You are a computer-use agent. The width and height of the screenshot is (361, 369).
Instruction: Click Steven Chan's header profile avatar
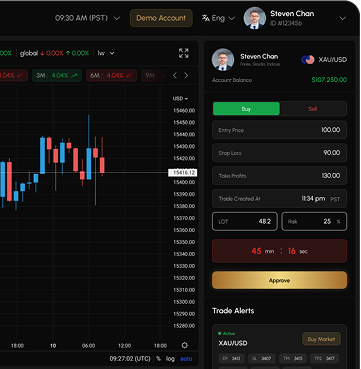point(255,18)
